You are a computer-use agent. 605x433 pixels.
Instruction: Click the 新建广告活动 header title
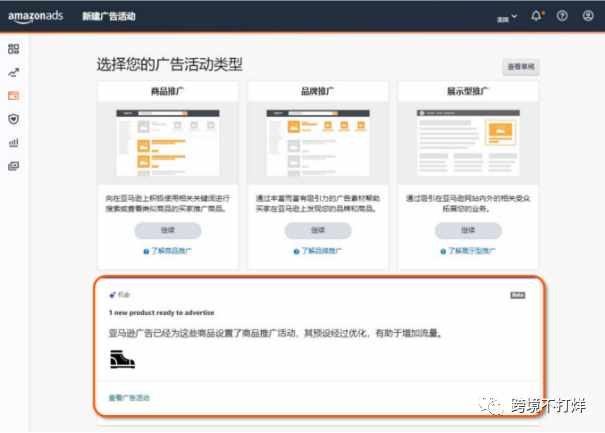(109, 16)
